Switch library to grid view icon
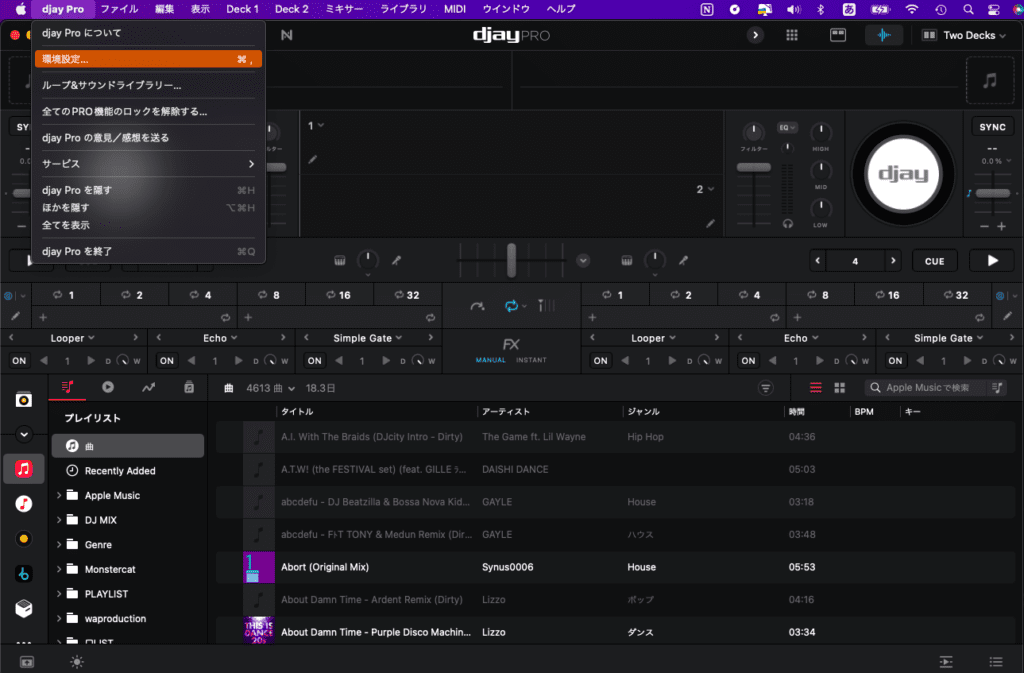1024x673 pixels. coord(840,388)
